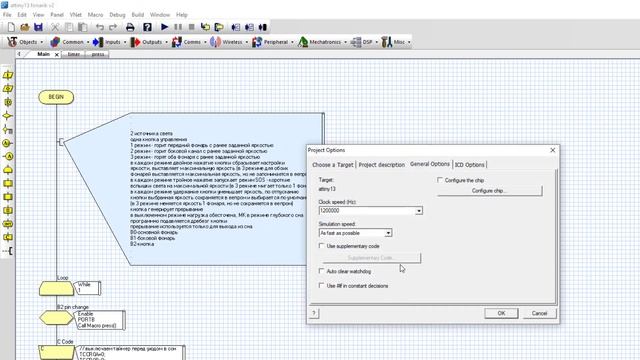The image size is (640, 360).
Task: Select the Input flowchart icon
Action: (8, 75)
